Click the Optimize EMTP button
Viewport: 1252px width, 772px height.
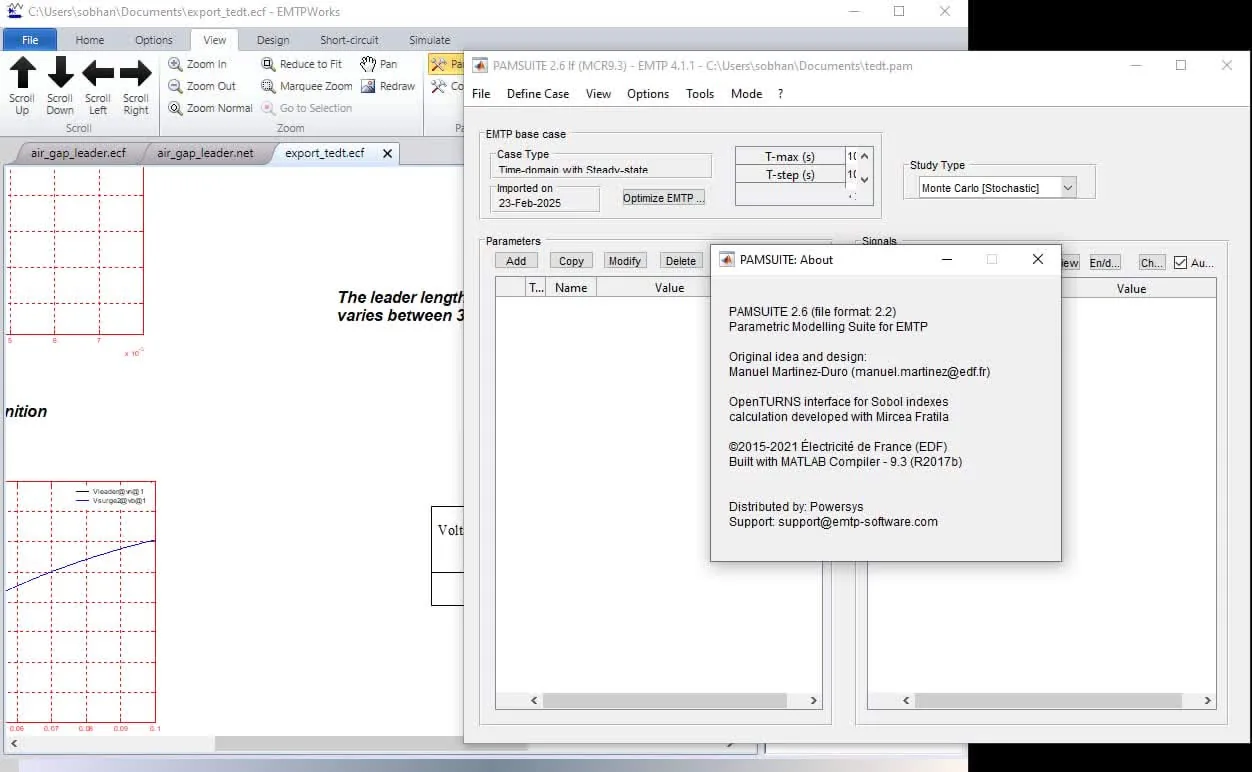pyautogui.click(x=664, y=198)
